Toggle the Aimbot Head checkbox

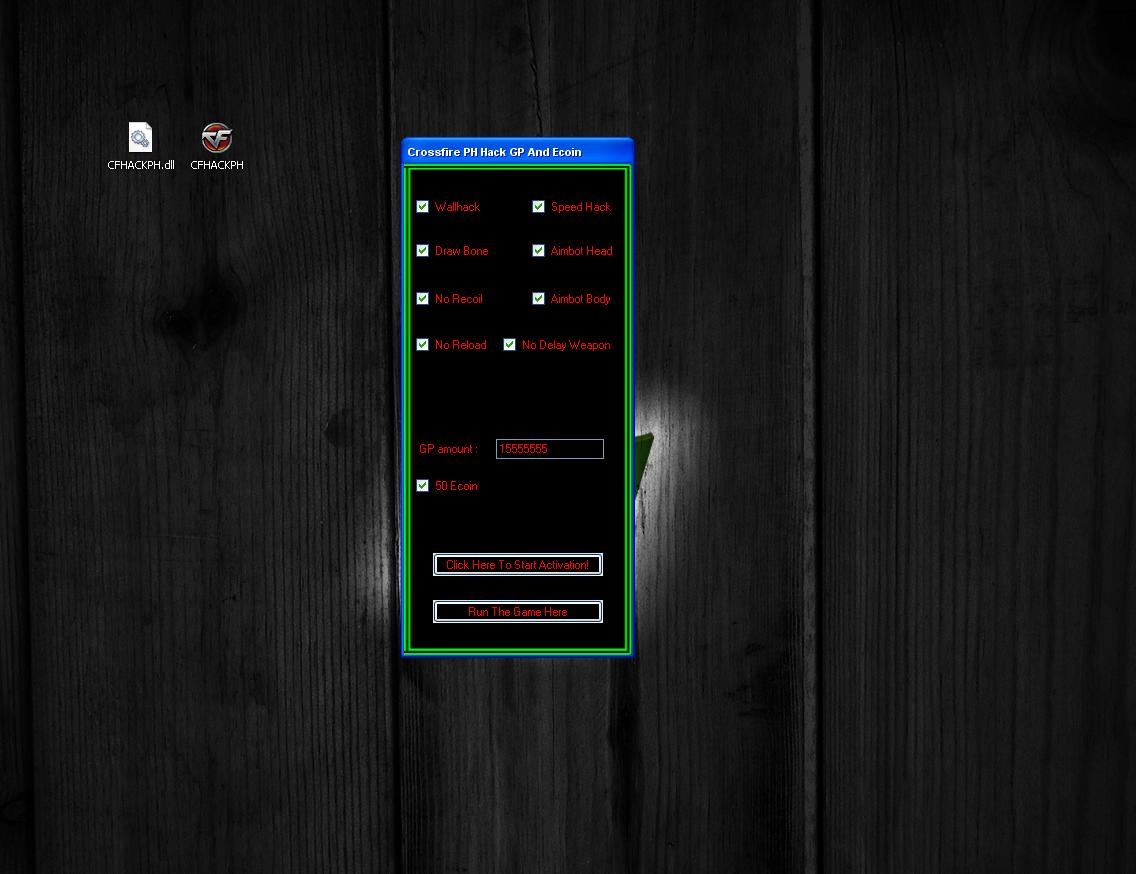coord(538,251)
